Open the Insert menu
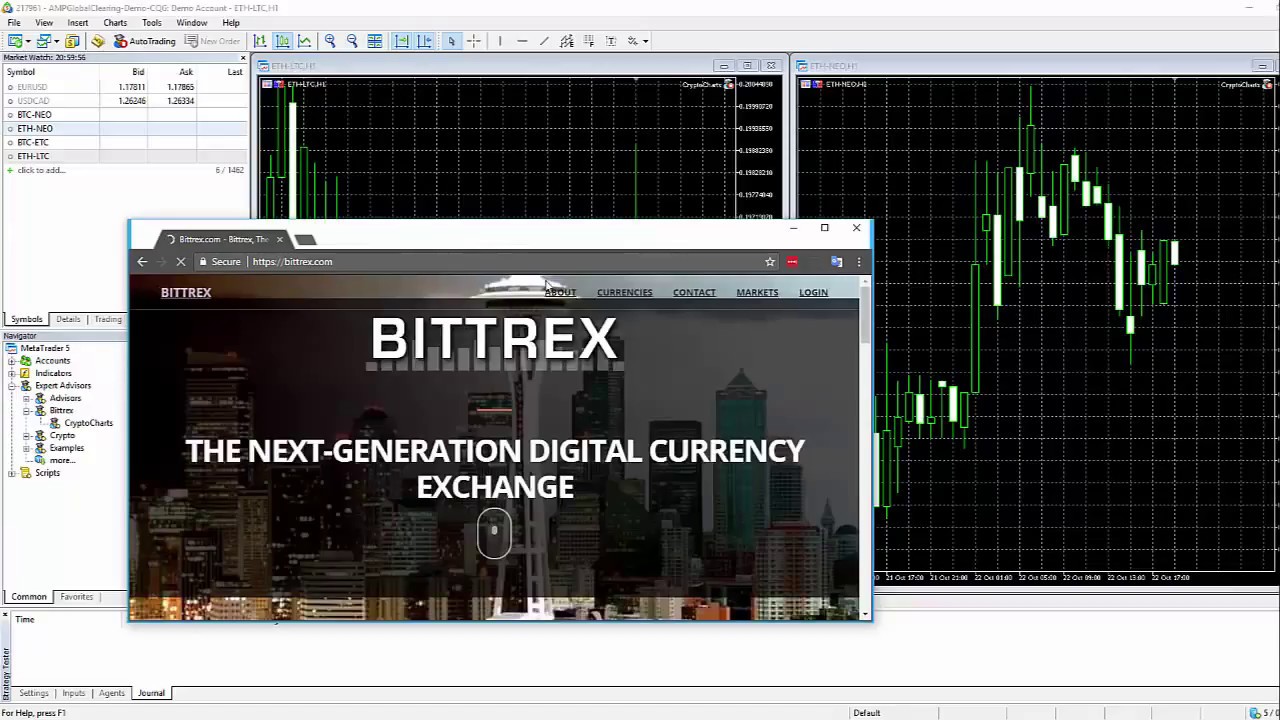The height and width of the screenshot is (720, 1280). pyautogui.click(x=77, y=23)
